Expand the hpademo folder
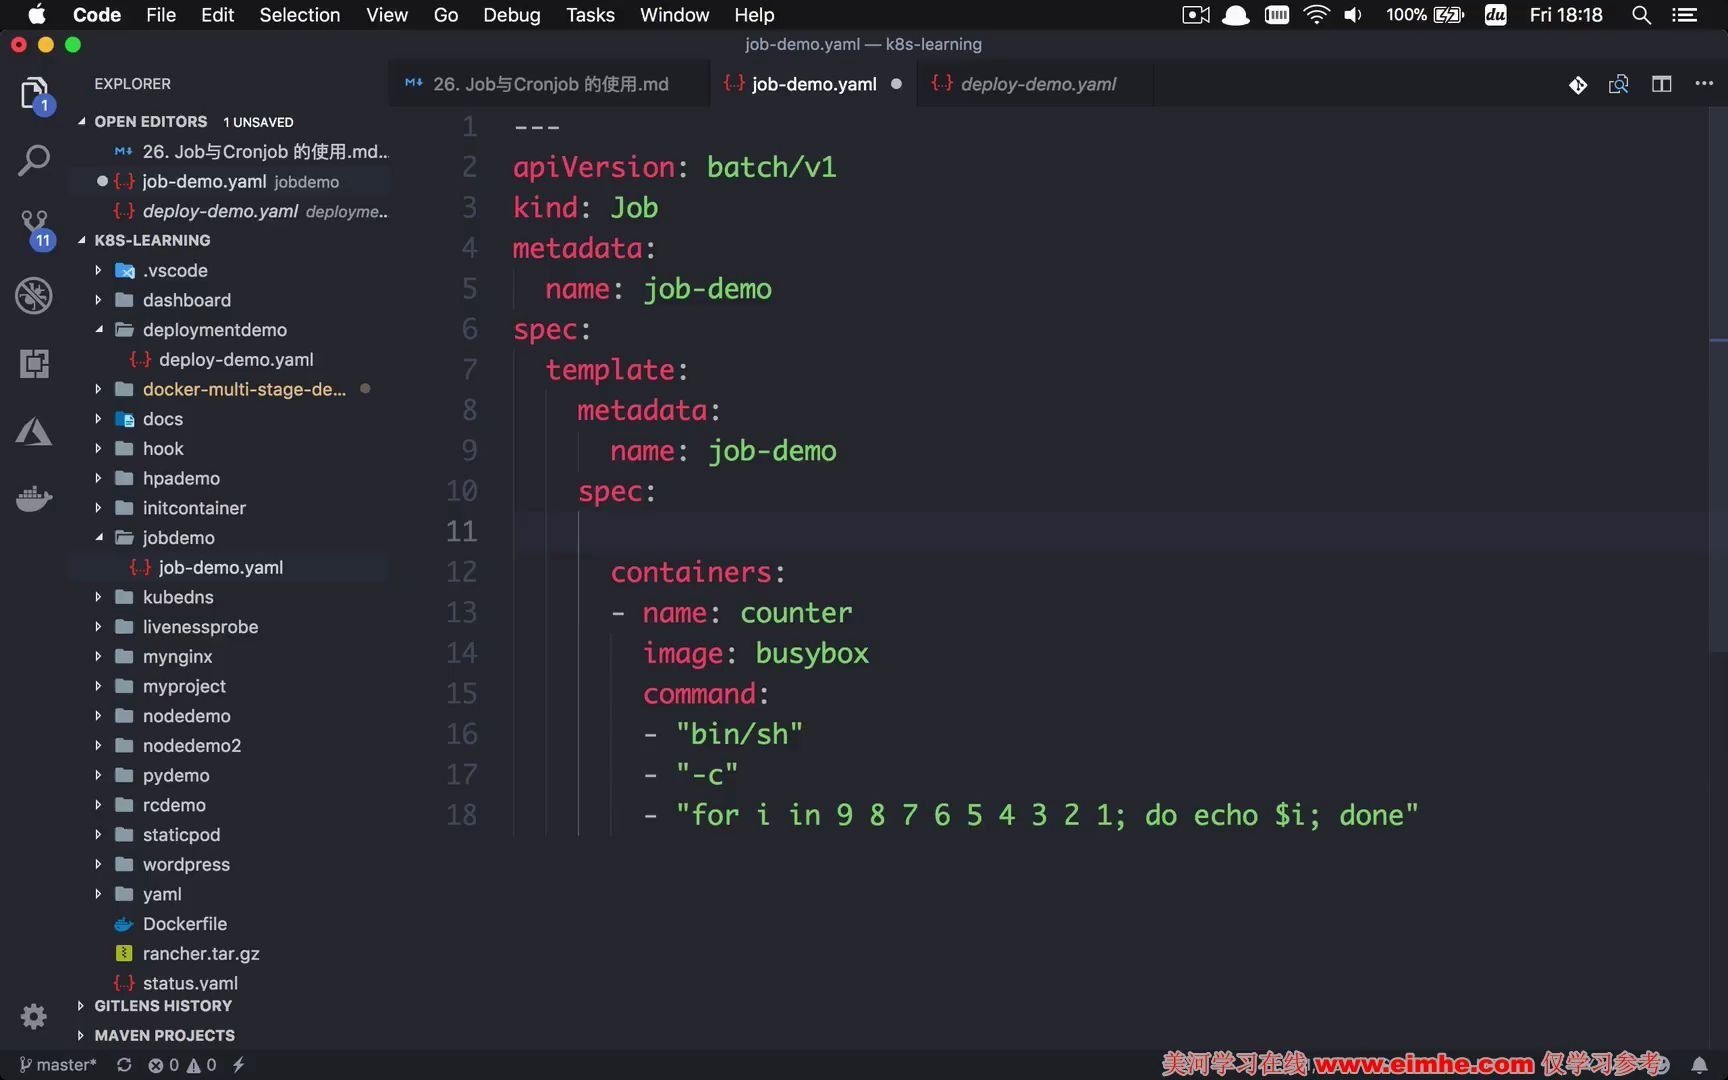Screen dimensions: 1728x1080 coord(181,478)
